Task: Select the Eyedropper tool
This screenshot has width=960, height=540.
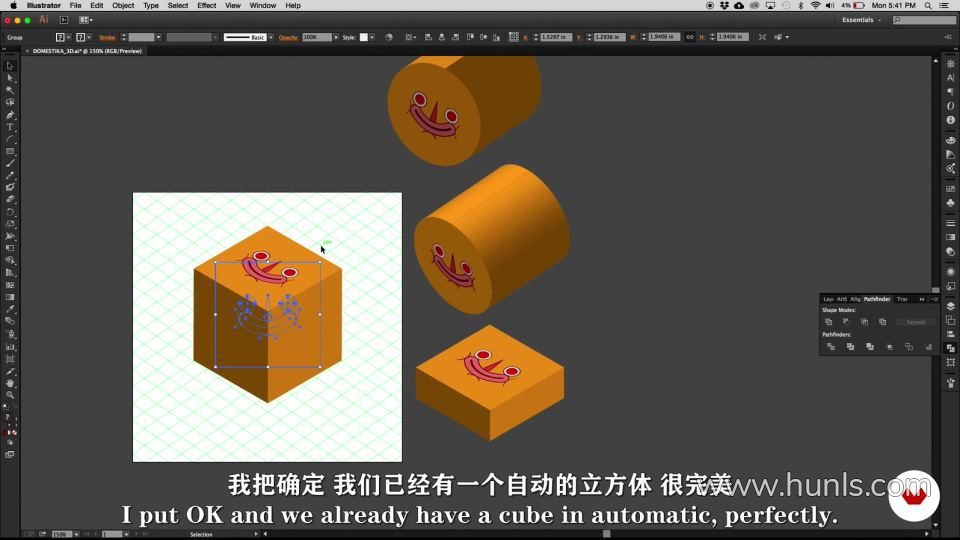Action: click(10, 309)
